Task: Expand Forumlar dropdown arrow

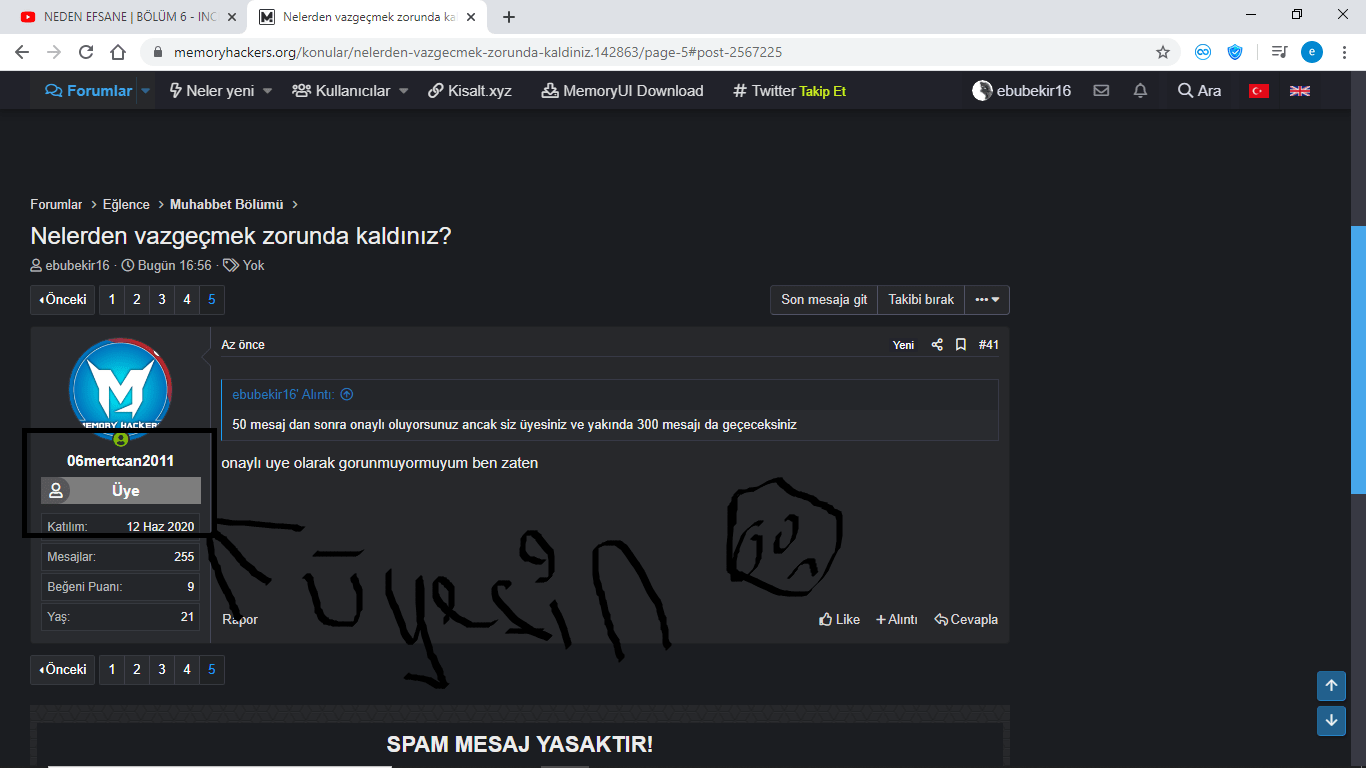Action: (145, 91)
